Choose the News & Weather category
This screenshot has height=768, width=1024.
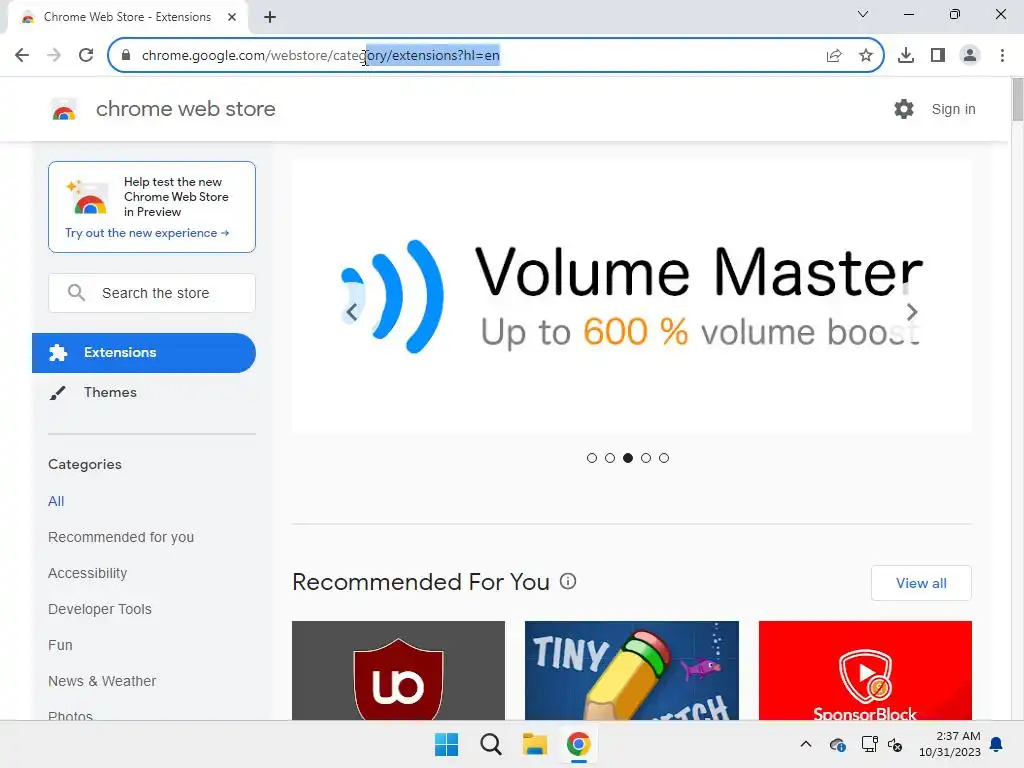[x=102, y=681]
